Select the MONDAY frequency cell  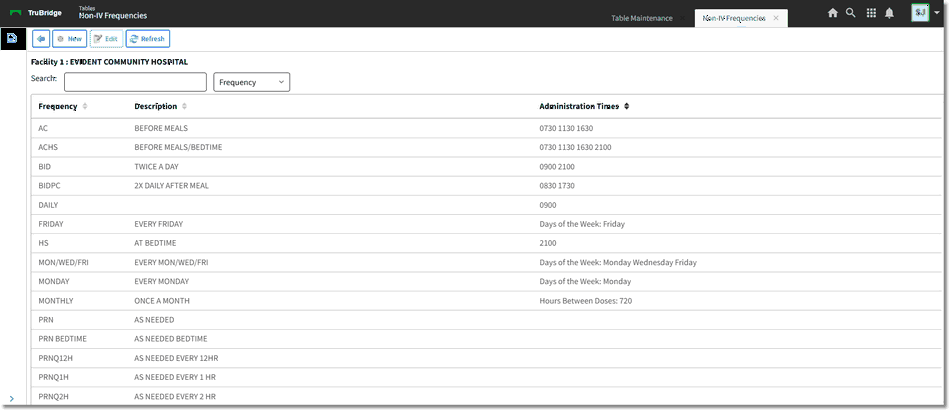[53, 281]
